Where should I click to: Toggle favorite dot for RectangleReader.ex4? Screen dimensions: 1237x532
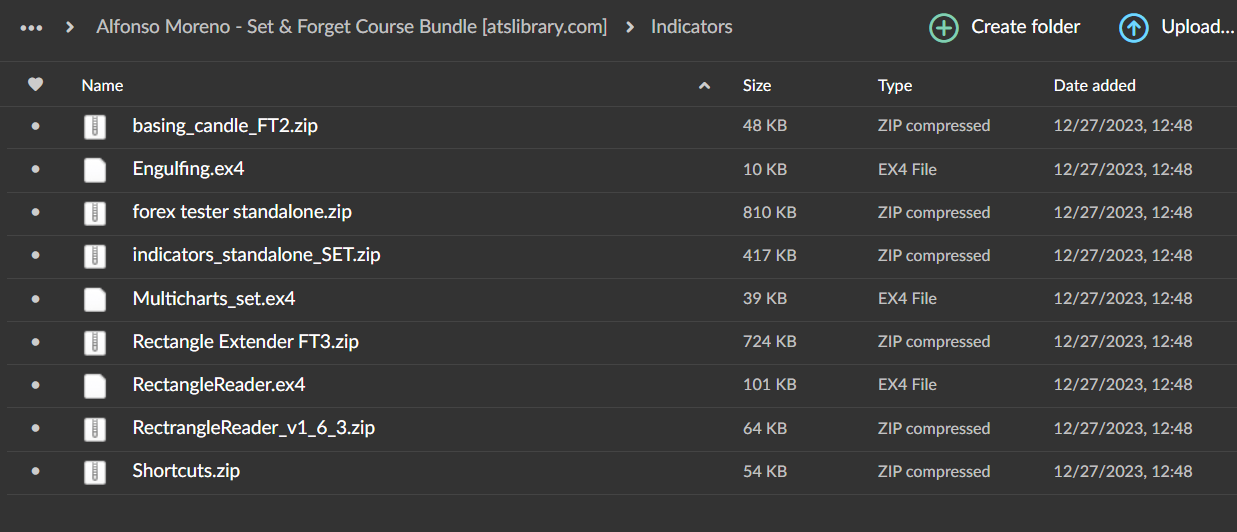[x=36, y=385]
